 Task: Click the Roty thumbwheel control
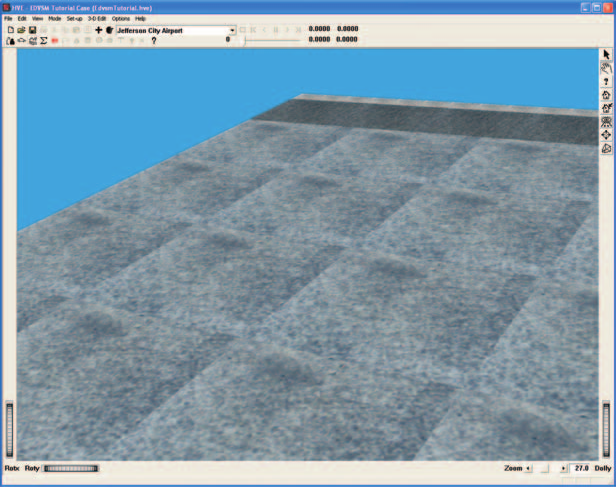[x=71, y=468]
